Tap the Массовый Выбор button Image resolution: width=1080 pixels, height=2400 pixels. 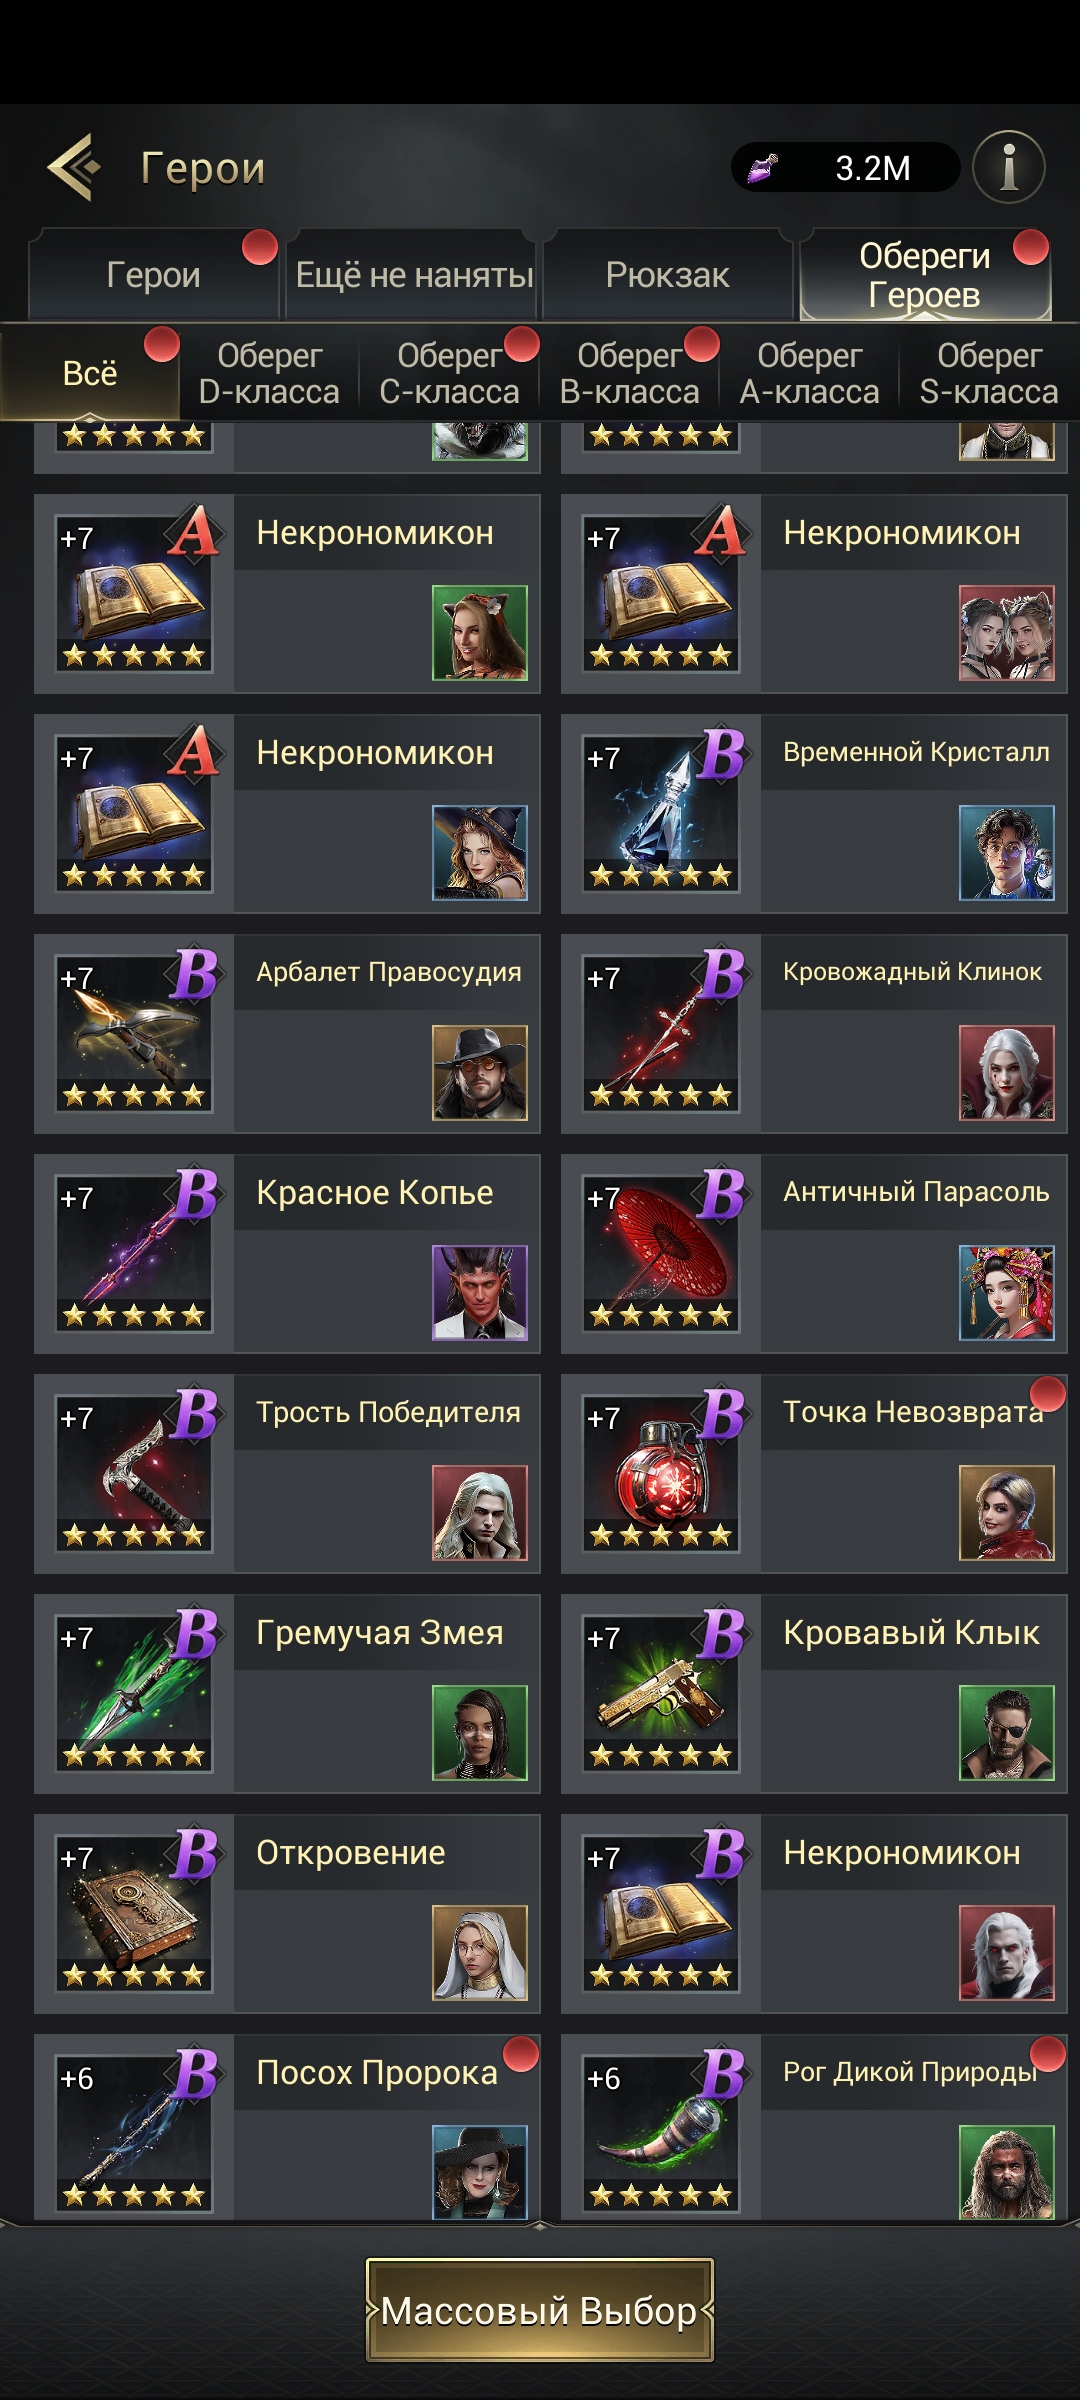tap(540, 2310)
